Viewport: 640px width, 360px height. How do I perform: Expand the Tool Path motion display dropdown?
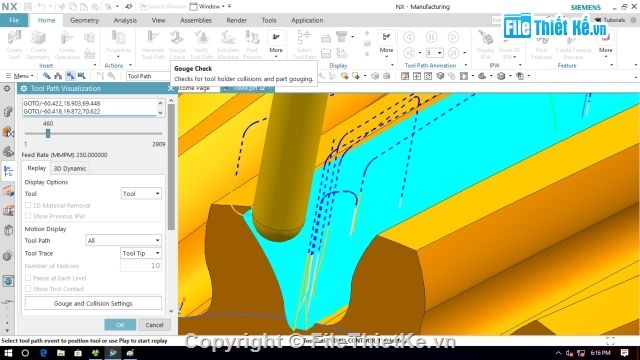pyautogui.click(x=124, y=240)
